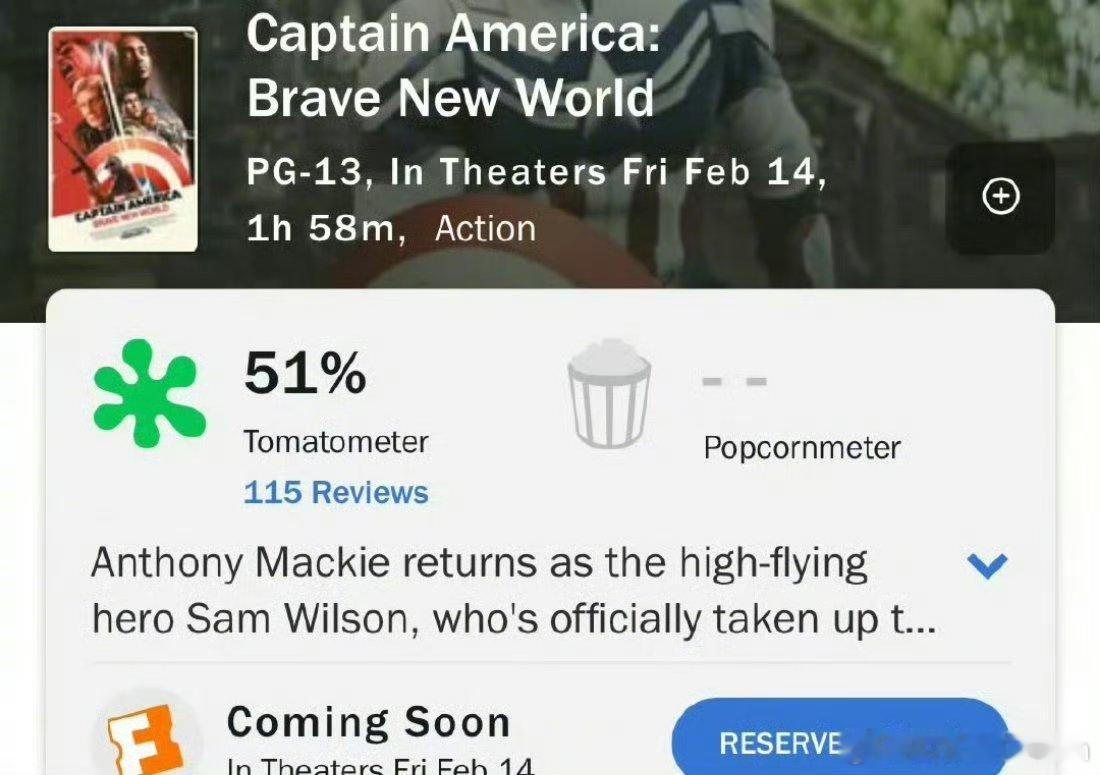Viewport: 1100px width, 775px height.
Task: Expand the synopsis with blue chevron
Action: (987, 565)
